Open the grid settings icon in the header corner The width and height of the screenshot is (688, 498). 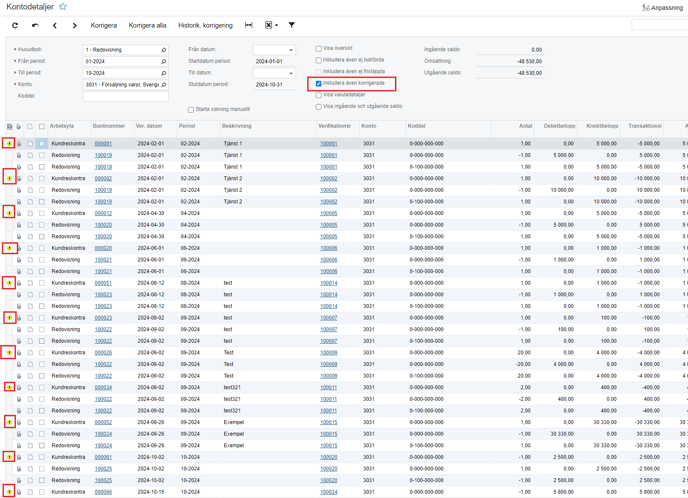[9, 126]
